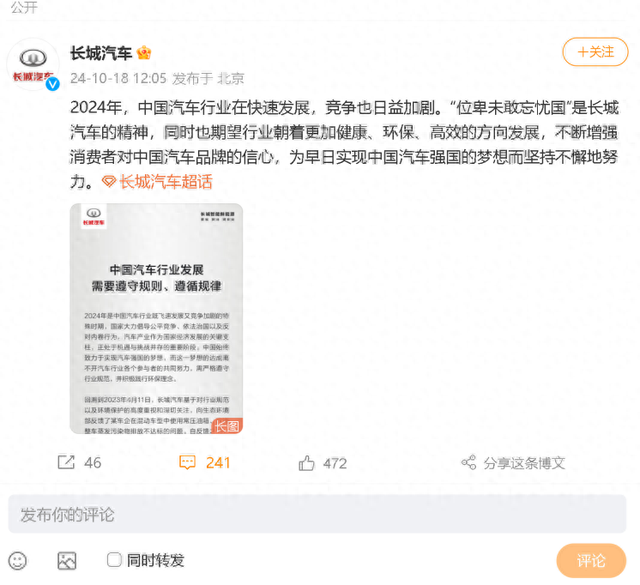The image size is (640, 585).
Task: Click the diamond icon before 长城汽车超话
Action: coord(109,182)
